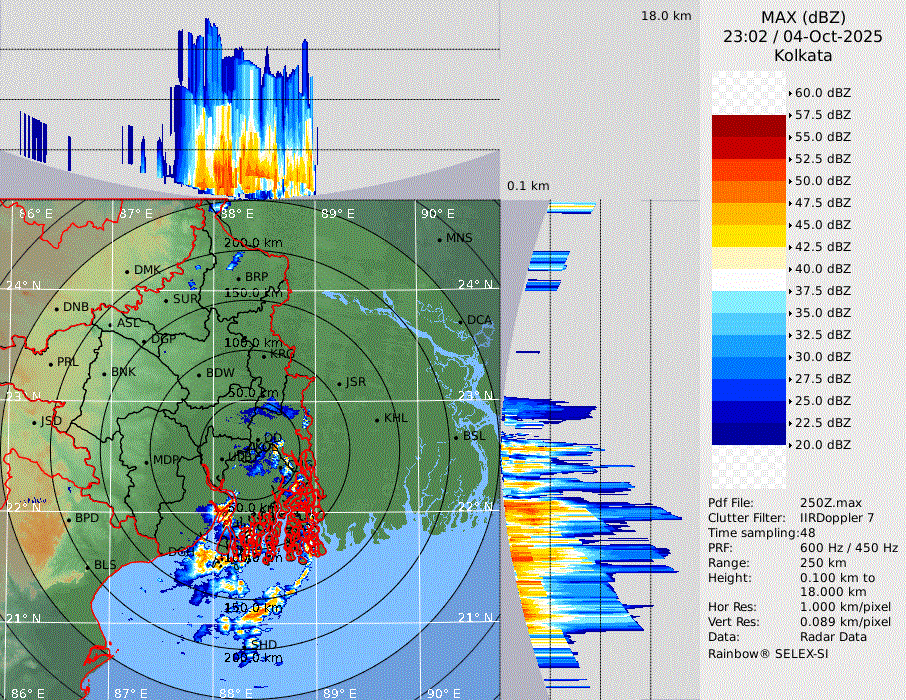The image size is (906, 700).
Task: Click the 18.0 km height label
Action: [x=666, y=16]
